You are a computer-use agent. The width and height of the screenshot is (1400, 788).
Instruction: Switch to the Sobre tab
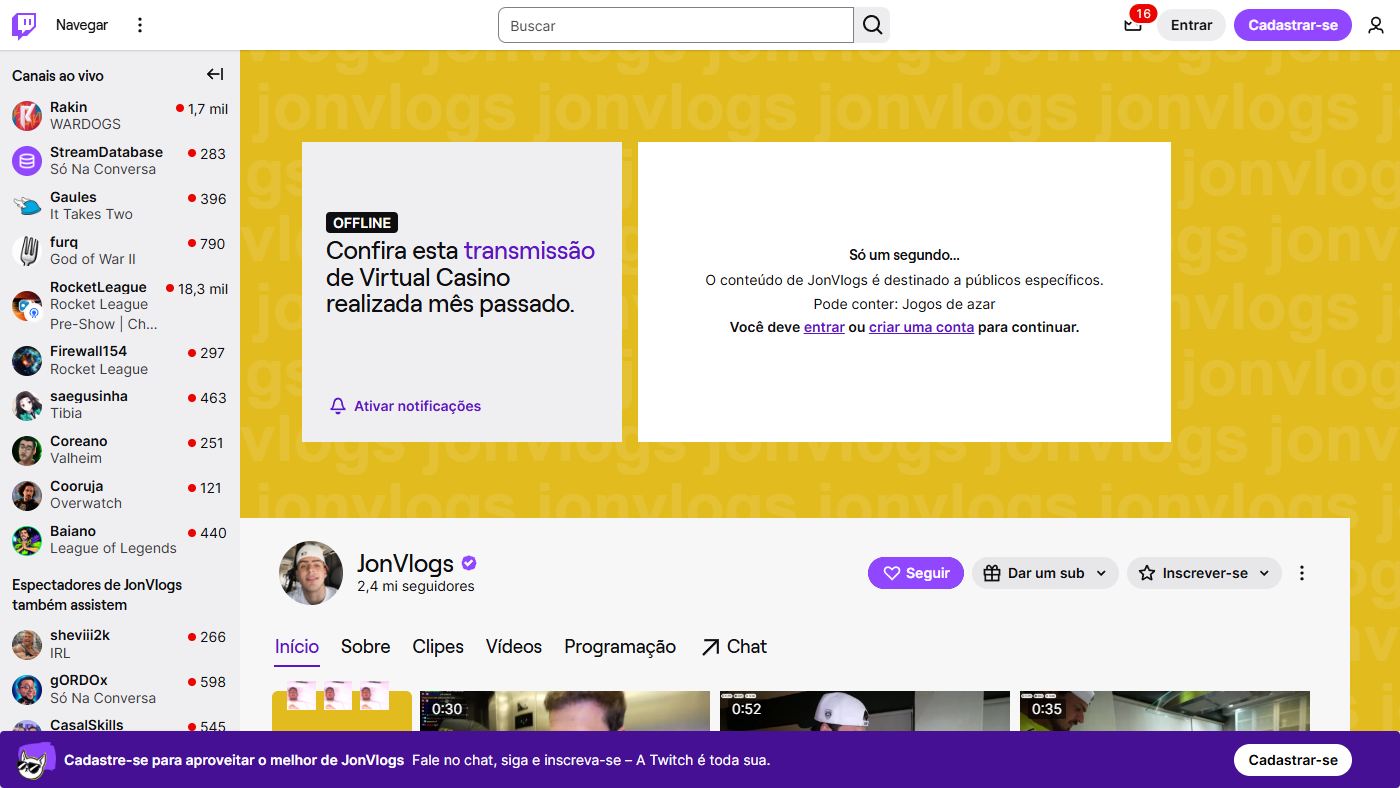click(x=365, y=647)
